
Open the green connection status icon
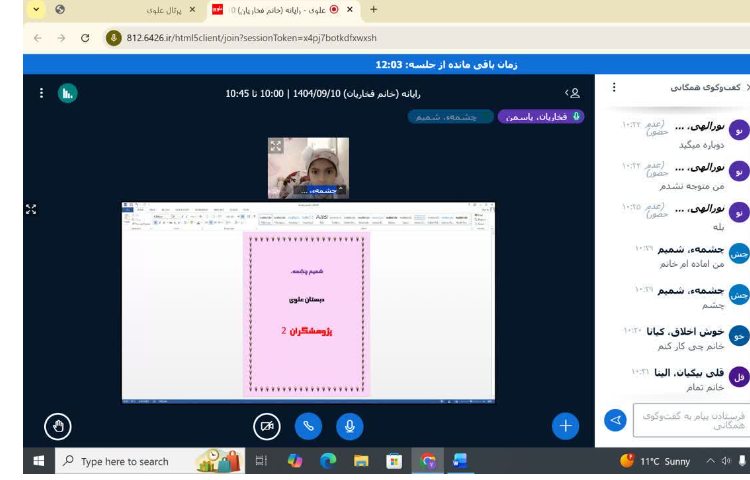pyautogui.click(x=67, y=93)
